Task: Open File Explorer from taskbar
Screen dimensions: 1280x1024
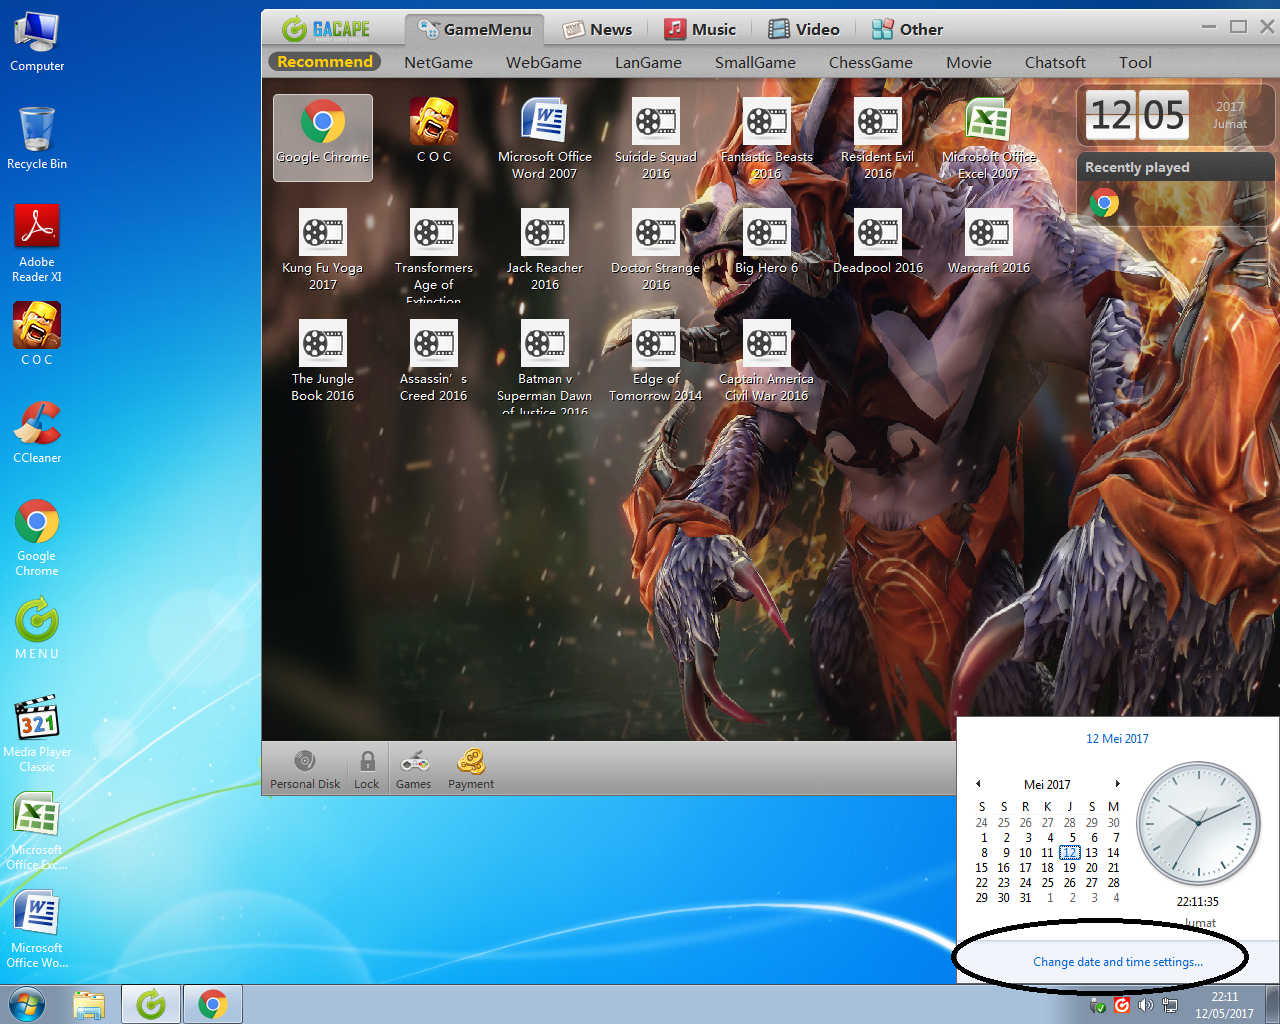Action: point(89,1004)
